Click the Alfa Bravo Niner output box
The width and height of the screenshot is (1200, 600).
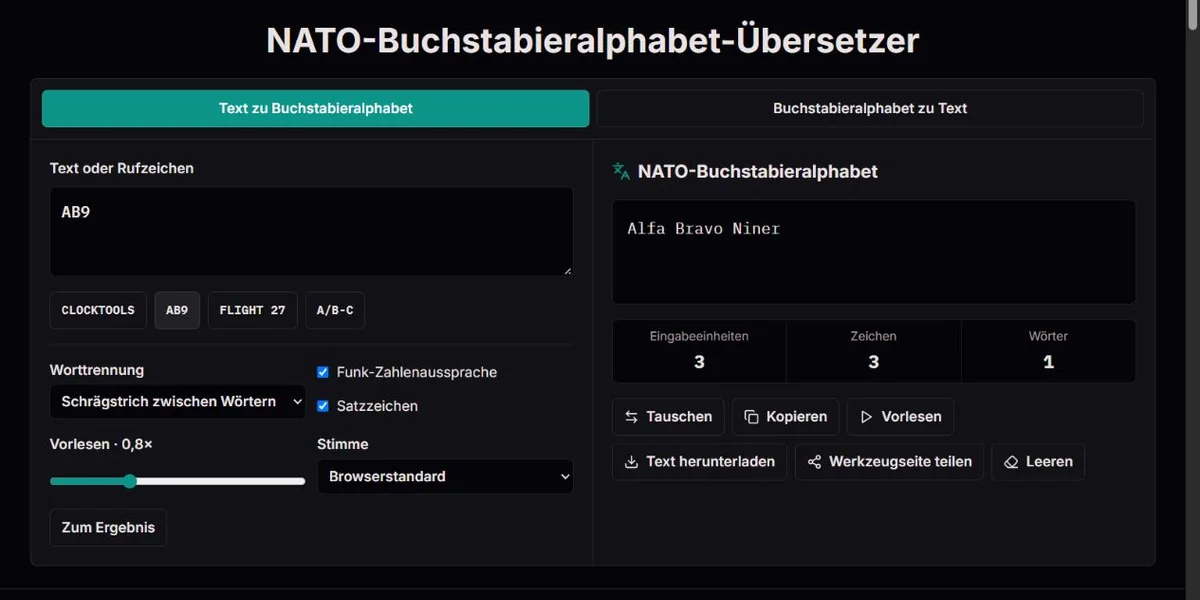coord(874,252)
